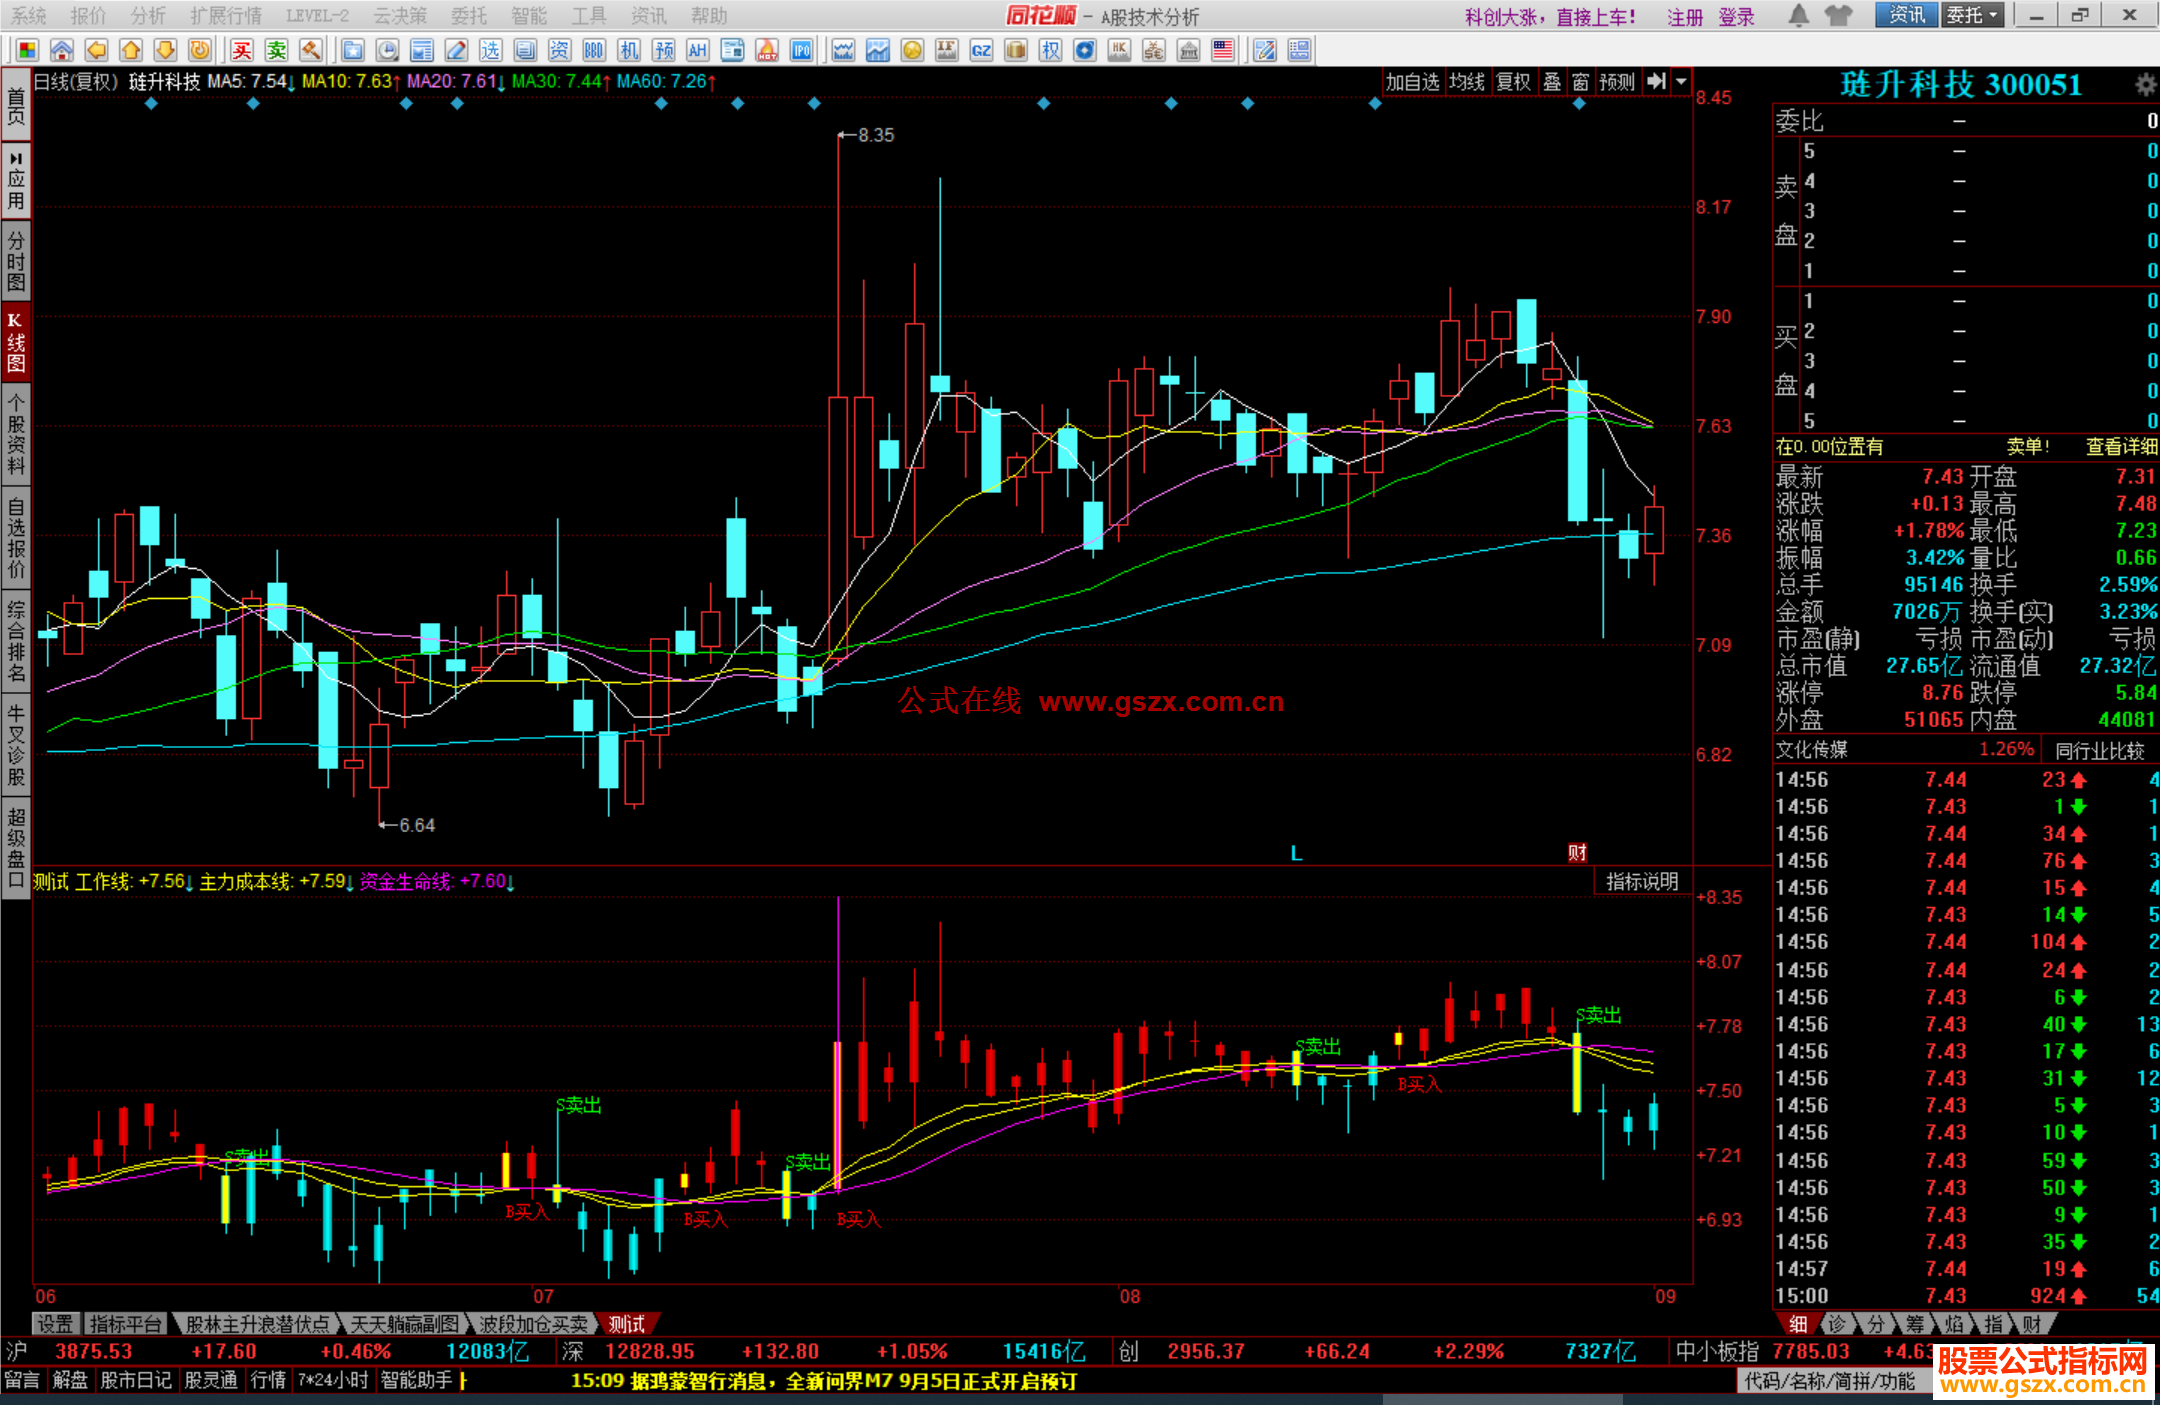The height and width of the screenshot is (1405, 2160).
Task: Click the US flag market icon
Action: click(1223, 51)
